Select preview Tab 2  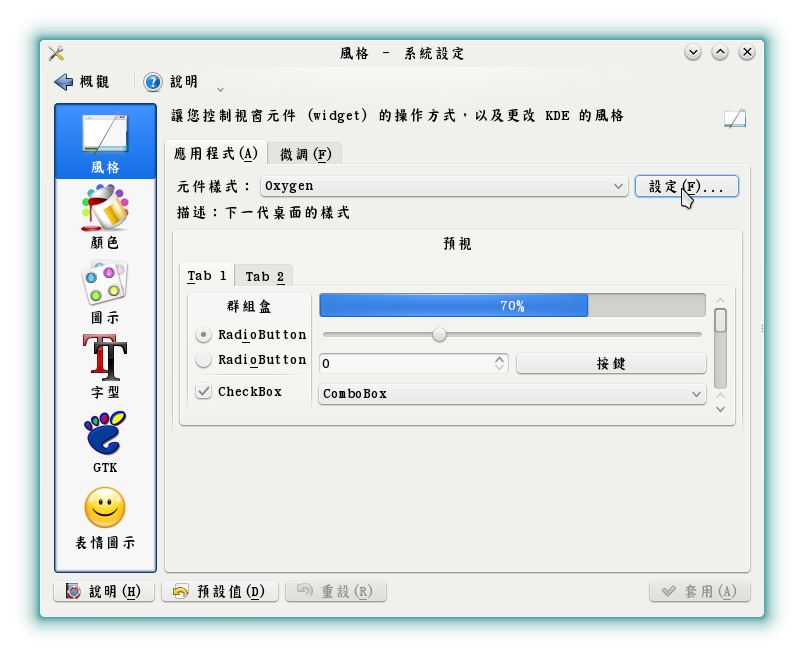coord(265,276)
